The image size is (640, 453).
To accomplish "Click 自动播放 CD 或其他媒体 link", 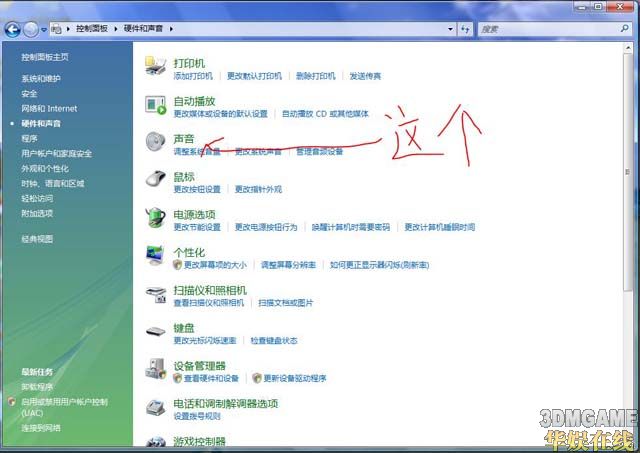I will (x=325, y=113).
